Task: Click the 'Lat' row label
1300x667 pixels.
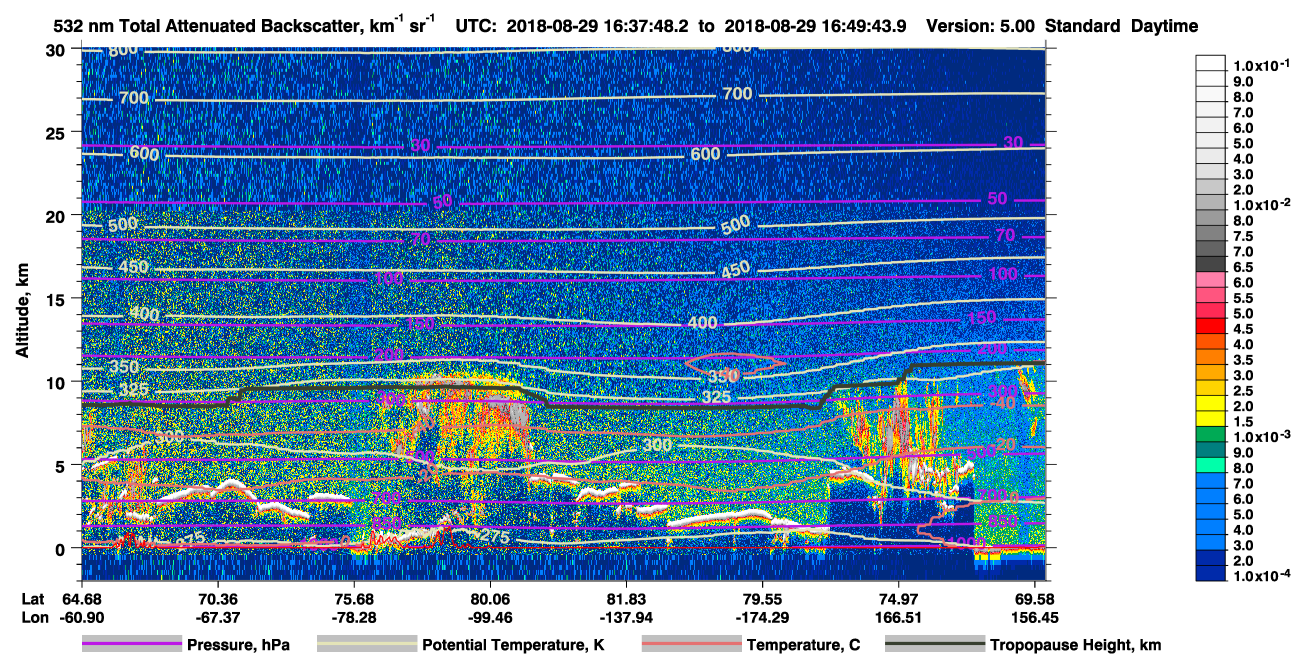Action: click(33, 598)
